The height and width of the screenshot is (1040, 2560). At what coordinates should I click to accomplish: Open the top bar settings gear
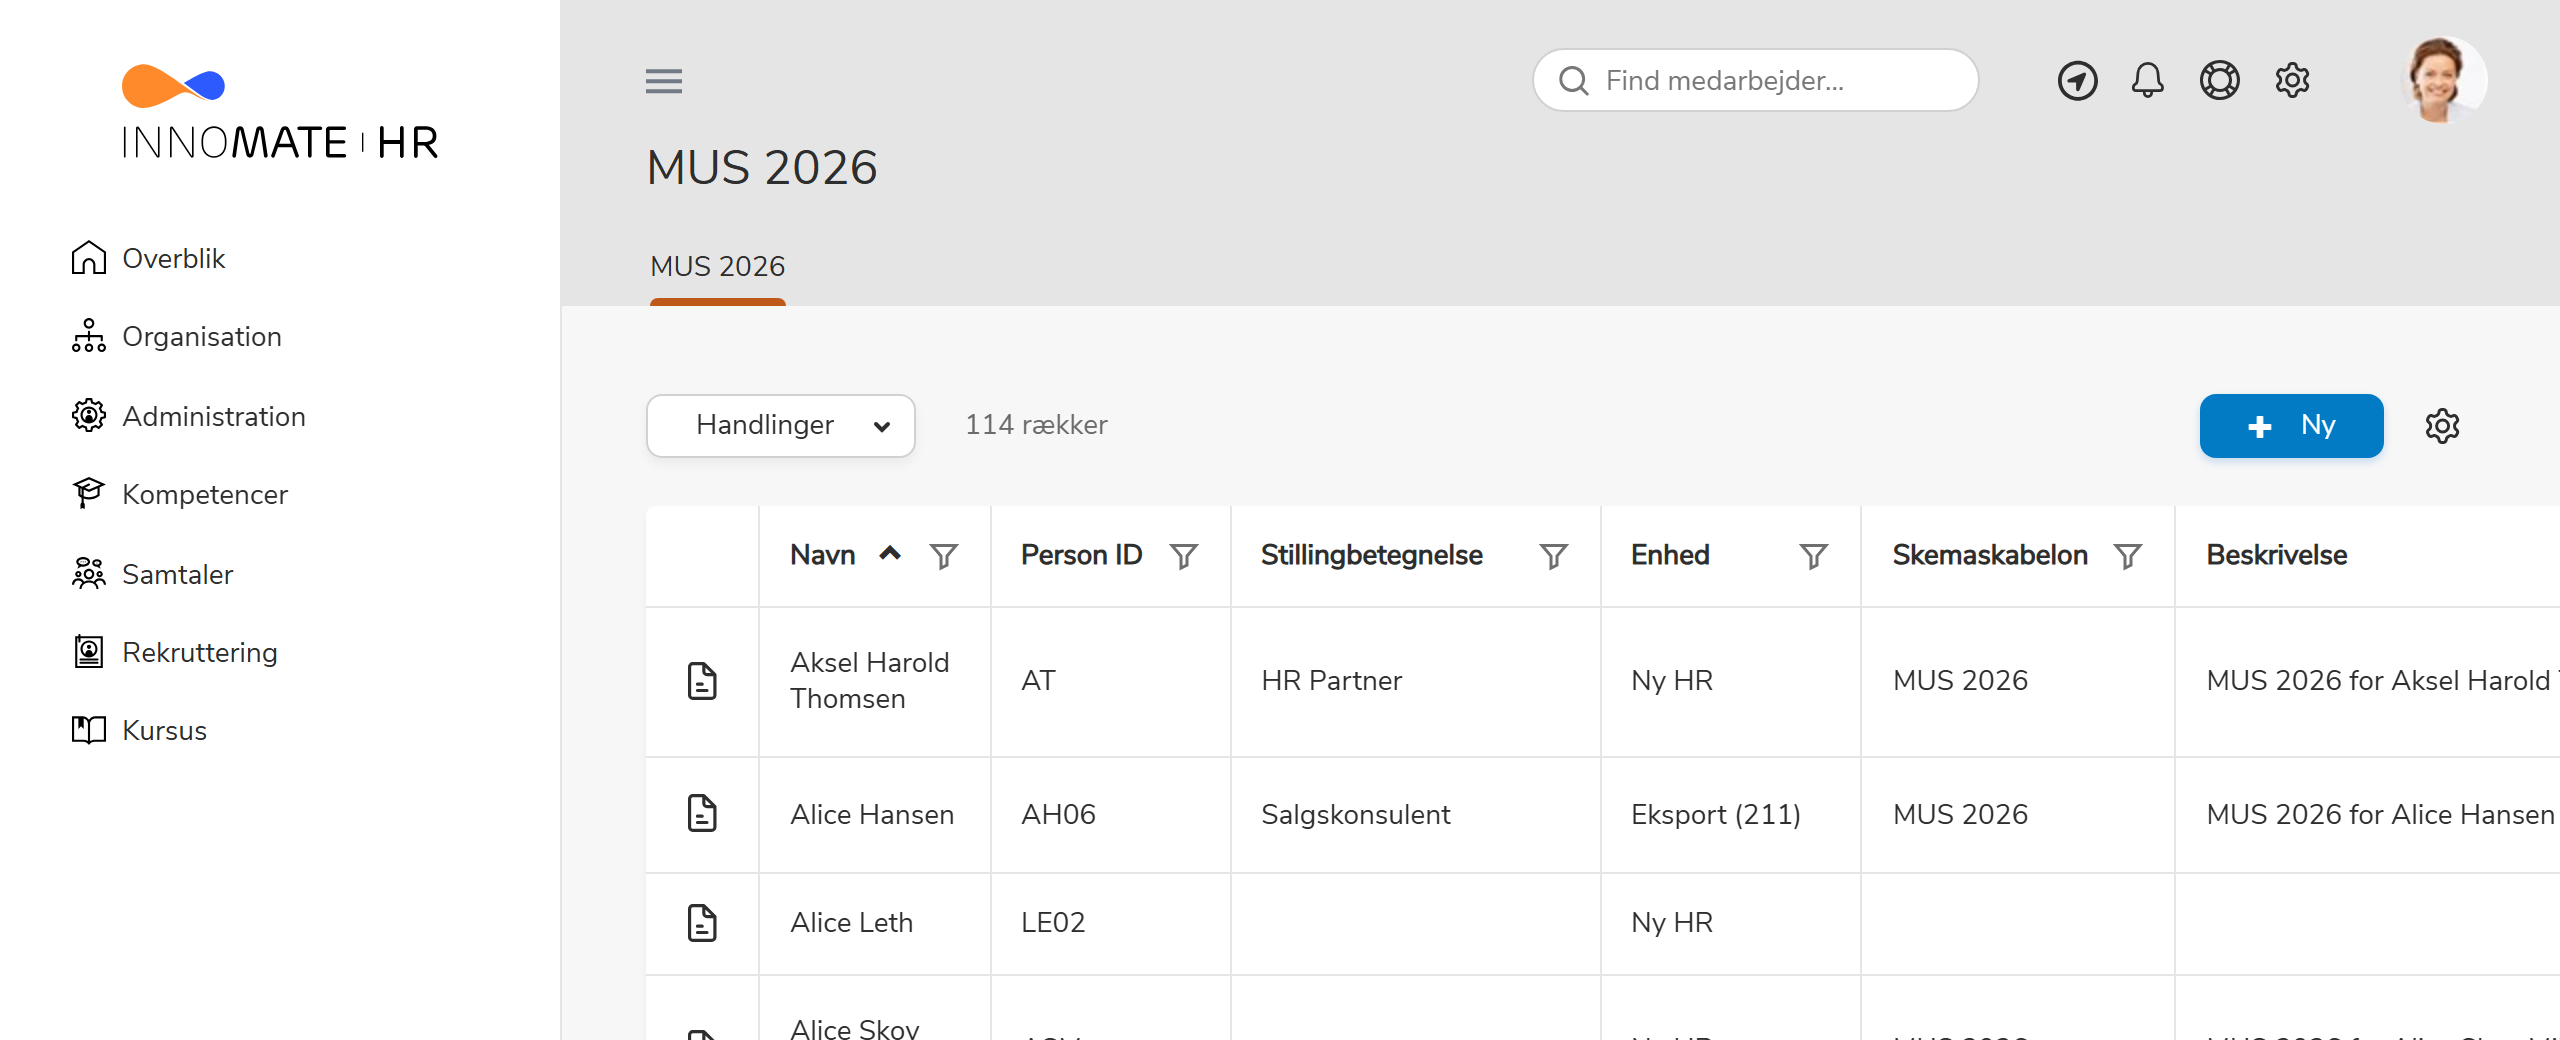tap(2292, 80)
